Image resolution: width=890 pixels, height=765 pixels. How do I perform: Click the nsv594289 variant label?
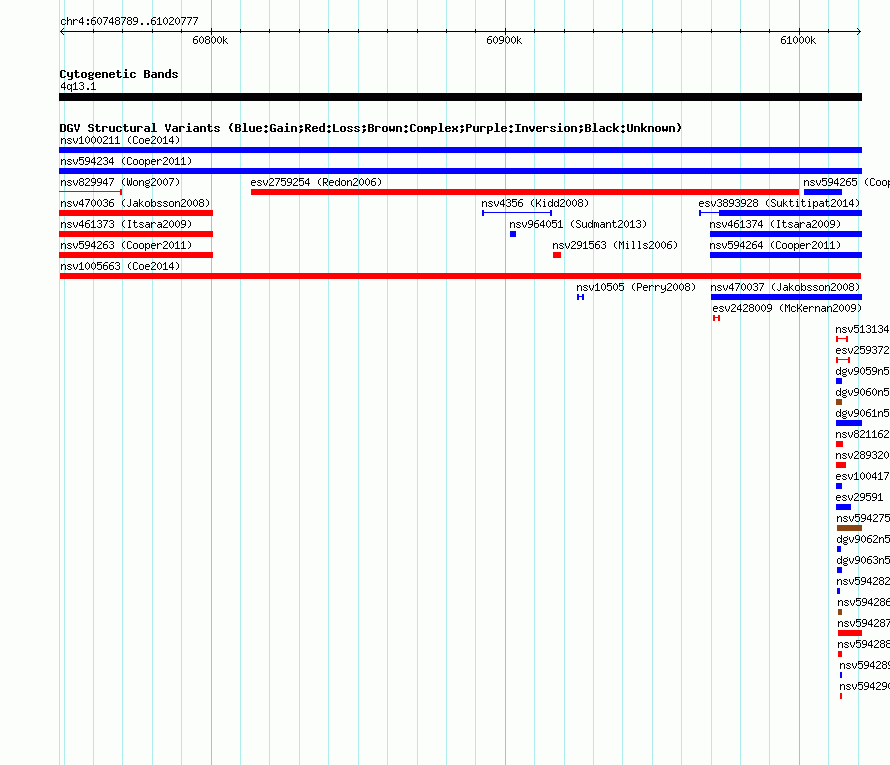[864, 665]
